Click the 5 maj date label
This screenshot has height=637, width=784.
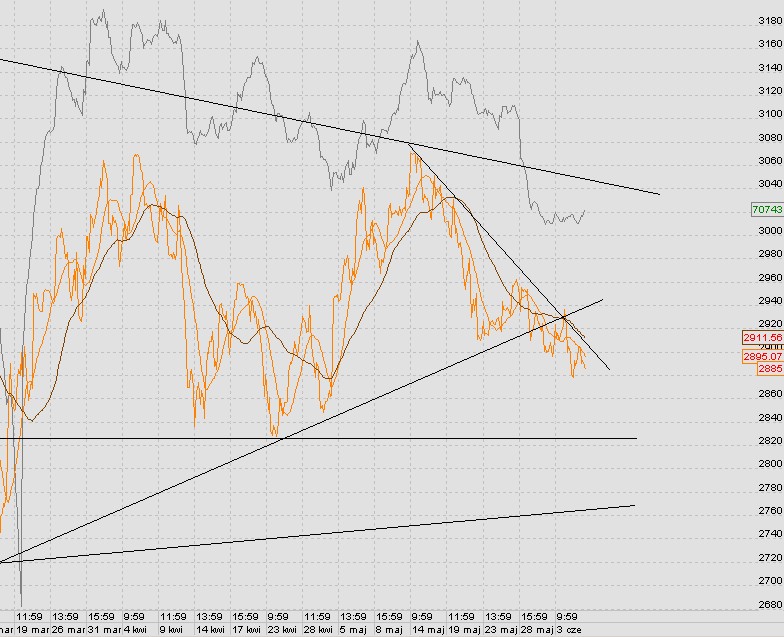353,630
